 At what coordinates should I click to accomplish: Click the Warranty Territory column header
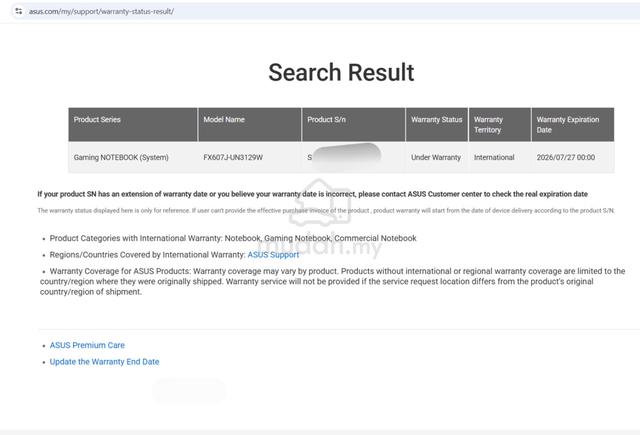[500, 124]
